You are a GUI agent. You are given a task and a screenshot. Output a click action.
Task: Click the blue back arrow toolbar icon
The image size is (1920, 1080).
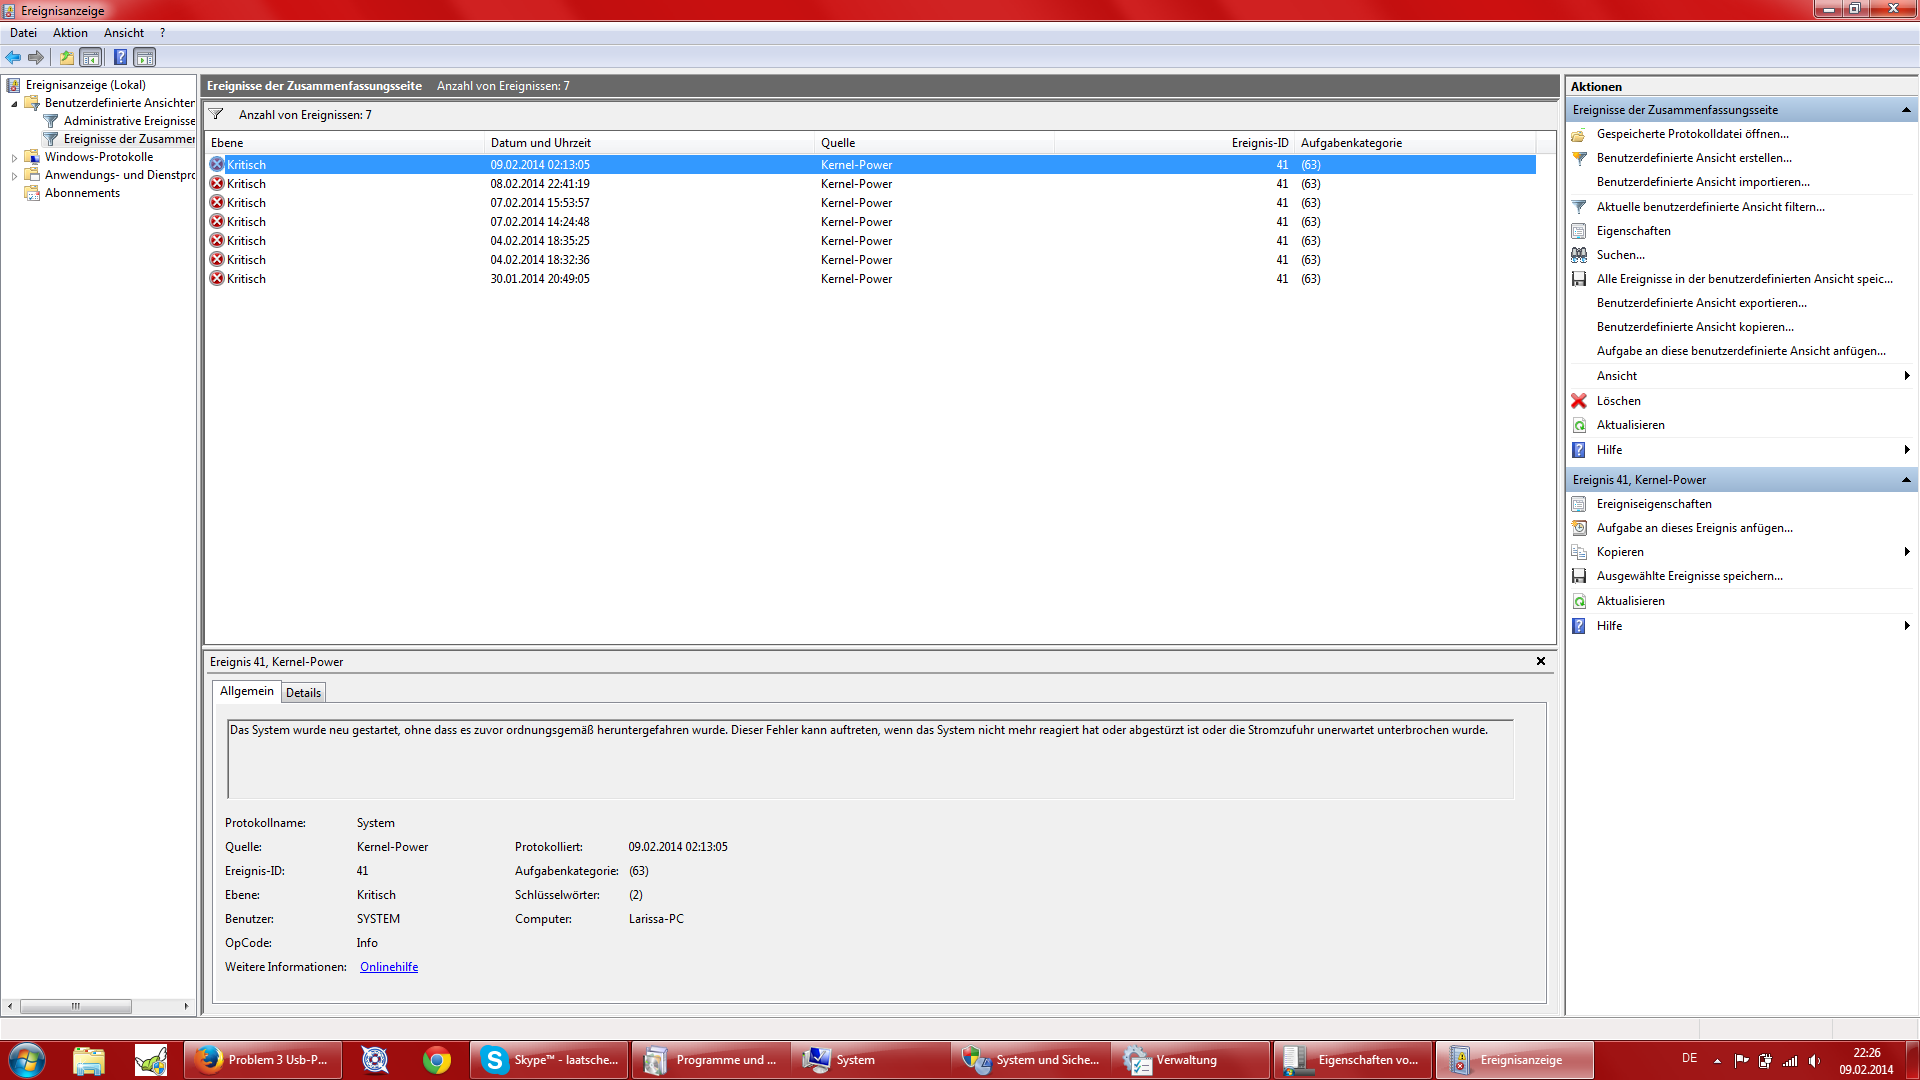pos(13,57)
